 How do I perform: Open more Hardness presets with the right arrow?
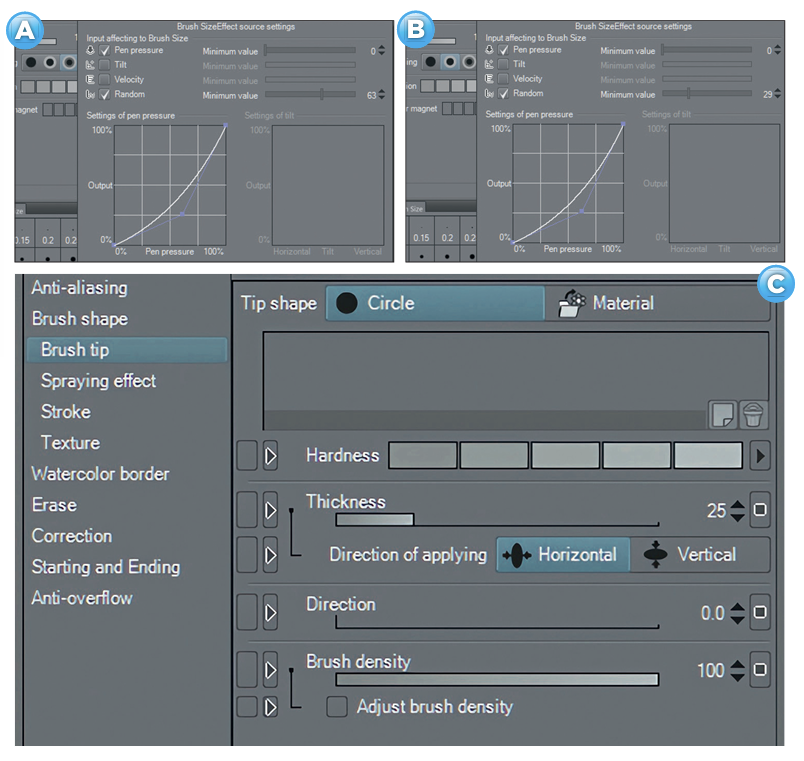[x=759, y=455]
